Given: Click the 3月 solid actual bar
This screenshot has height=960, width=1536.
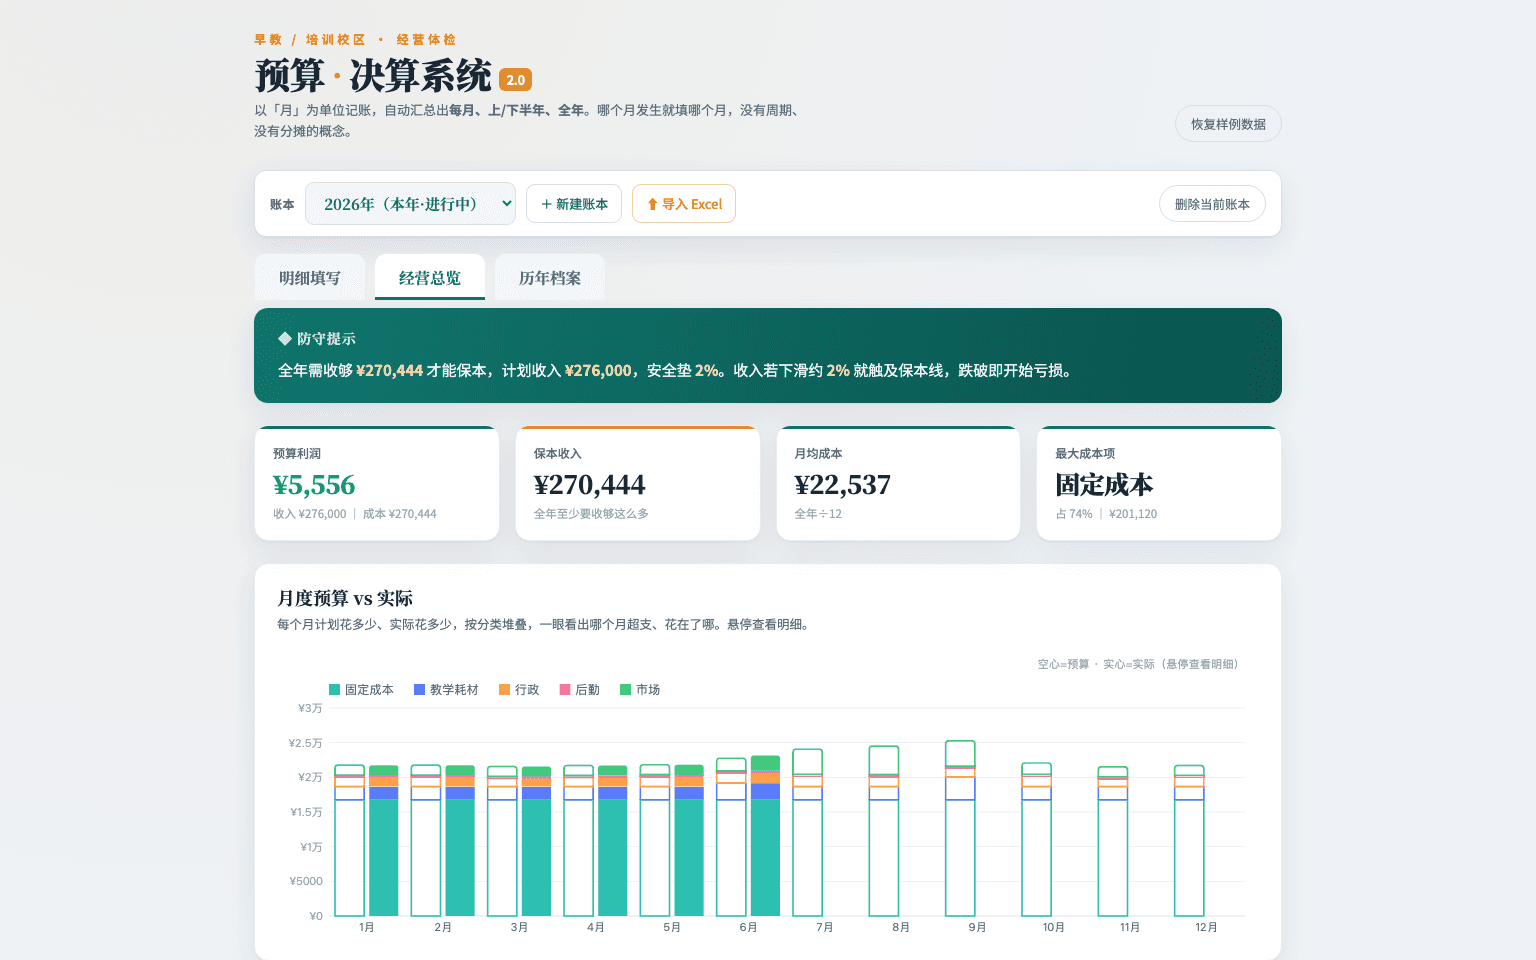Looking at the screenshot, I should 537,841.
